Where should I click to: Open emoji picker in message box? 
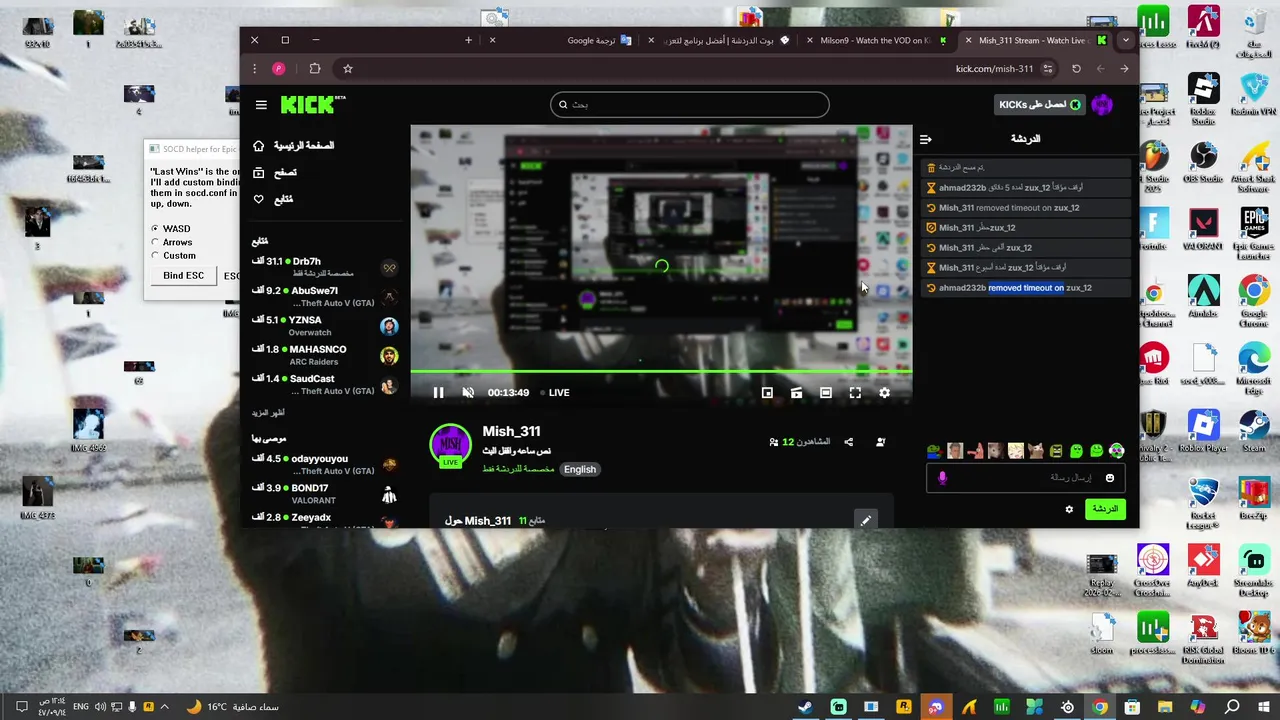[x=1110, y=478]
